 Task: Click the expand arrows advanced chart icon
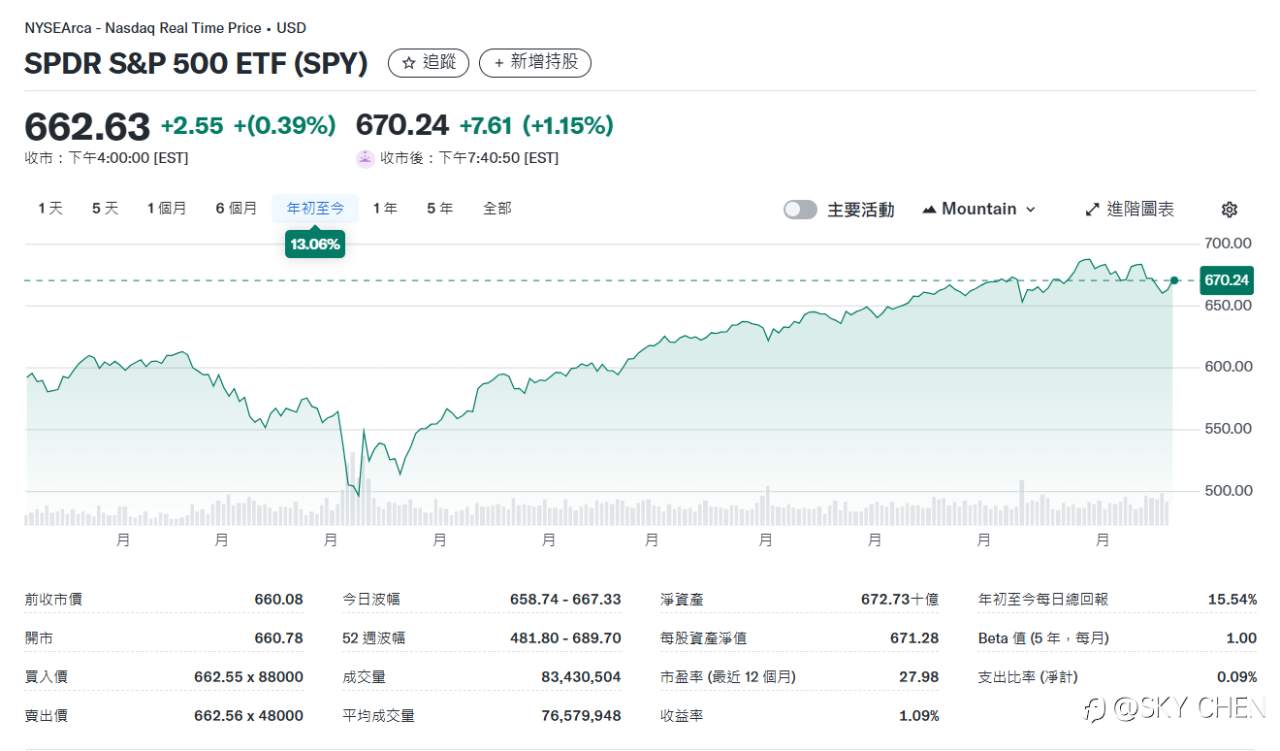click(x=1092, y=209)
